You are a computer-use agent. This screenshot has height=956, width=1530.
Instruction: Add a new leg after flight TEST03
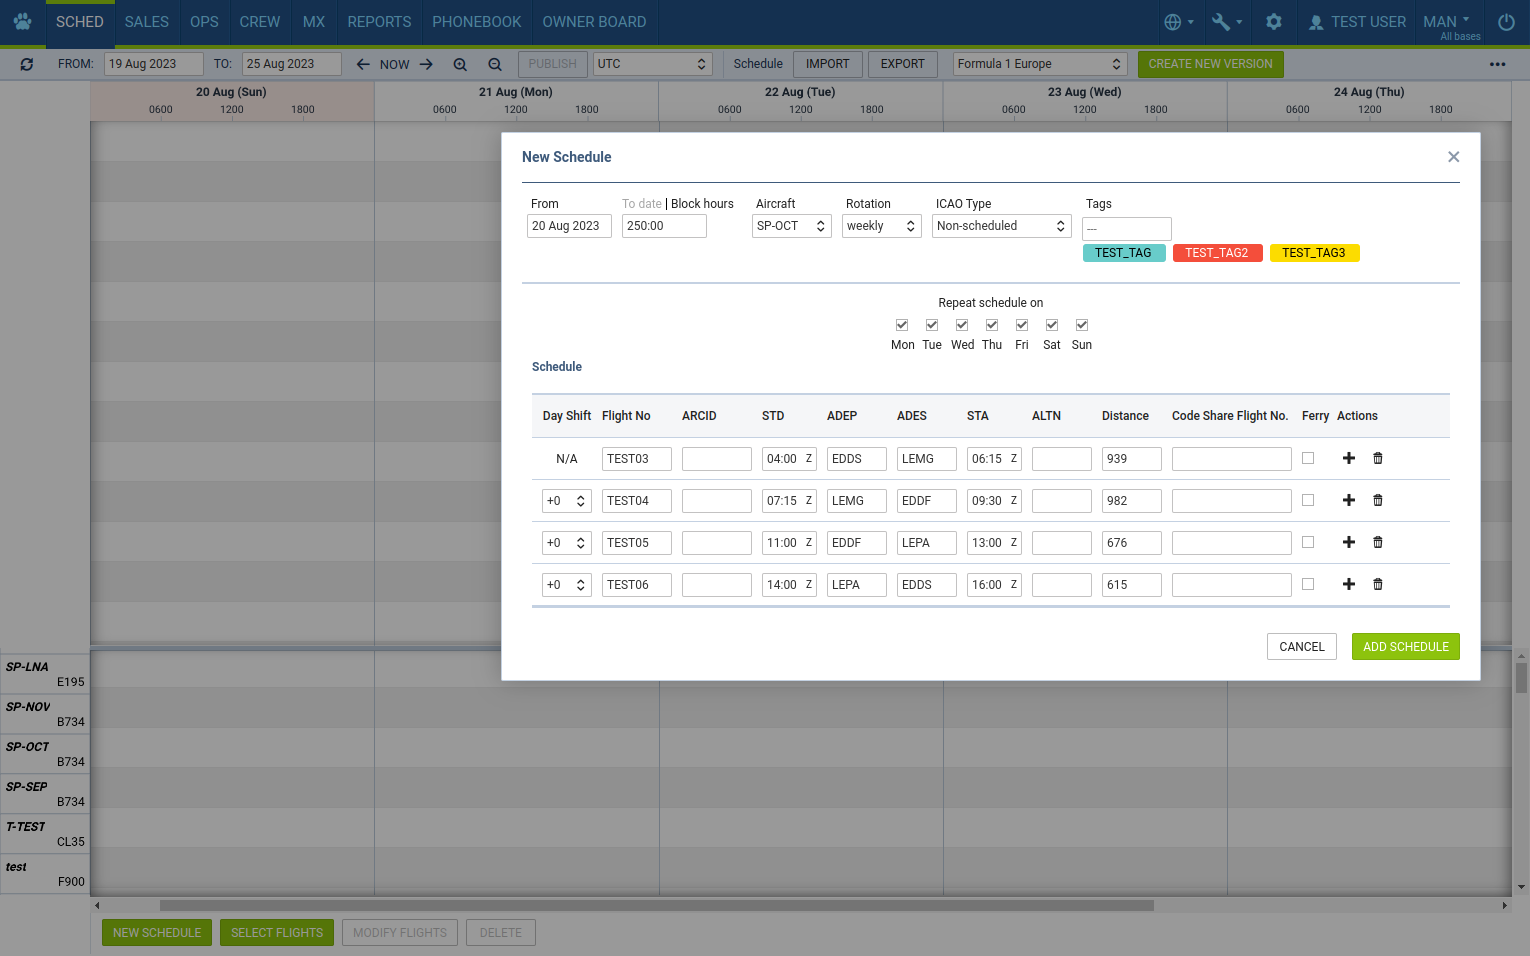point(1348,458)
